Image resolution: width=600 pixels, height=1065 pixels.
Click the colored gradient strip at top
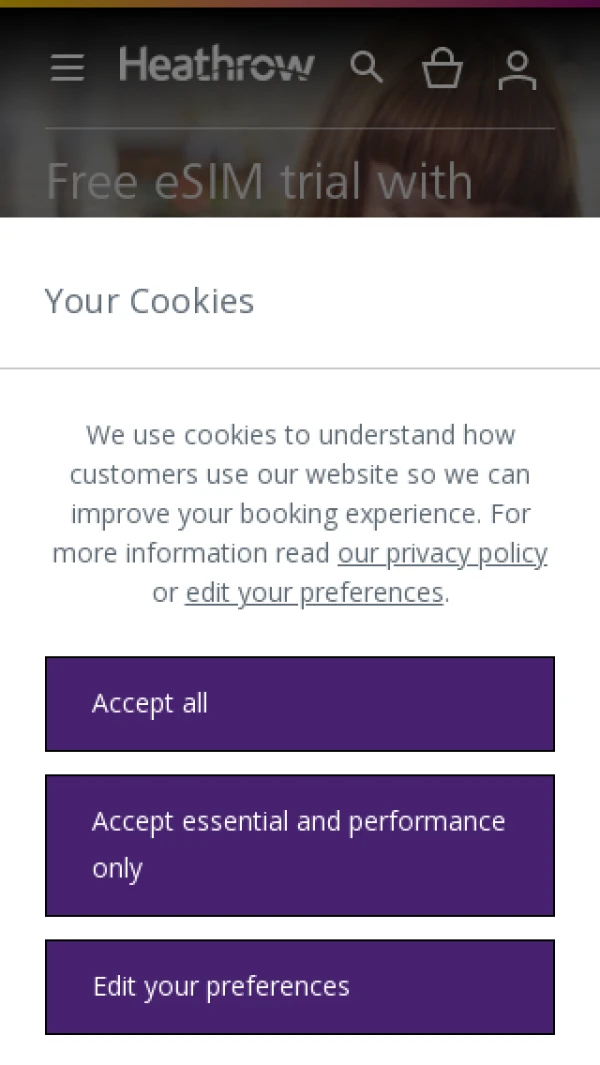[x=300, y=3]
